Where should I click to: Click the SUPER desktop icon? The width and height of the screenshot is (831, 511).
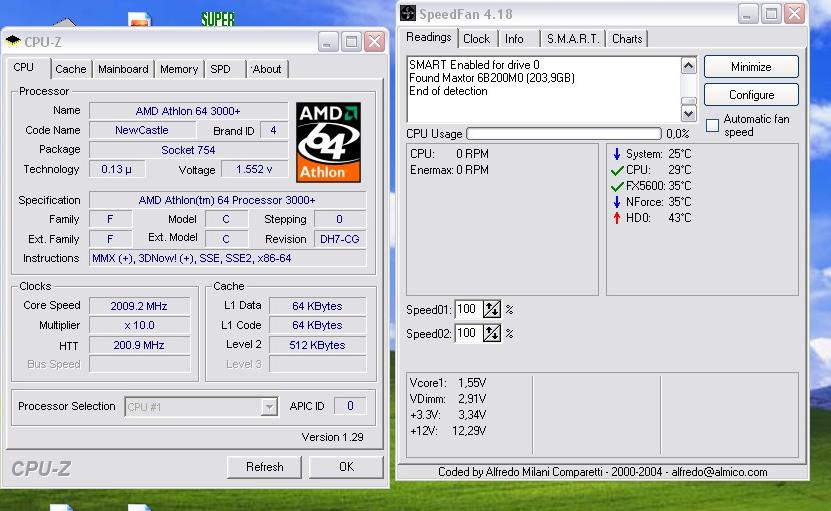218,19
